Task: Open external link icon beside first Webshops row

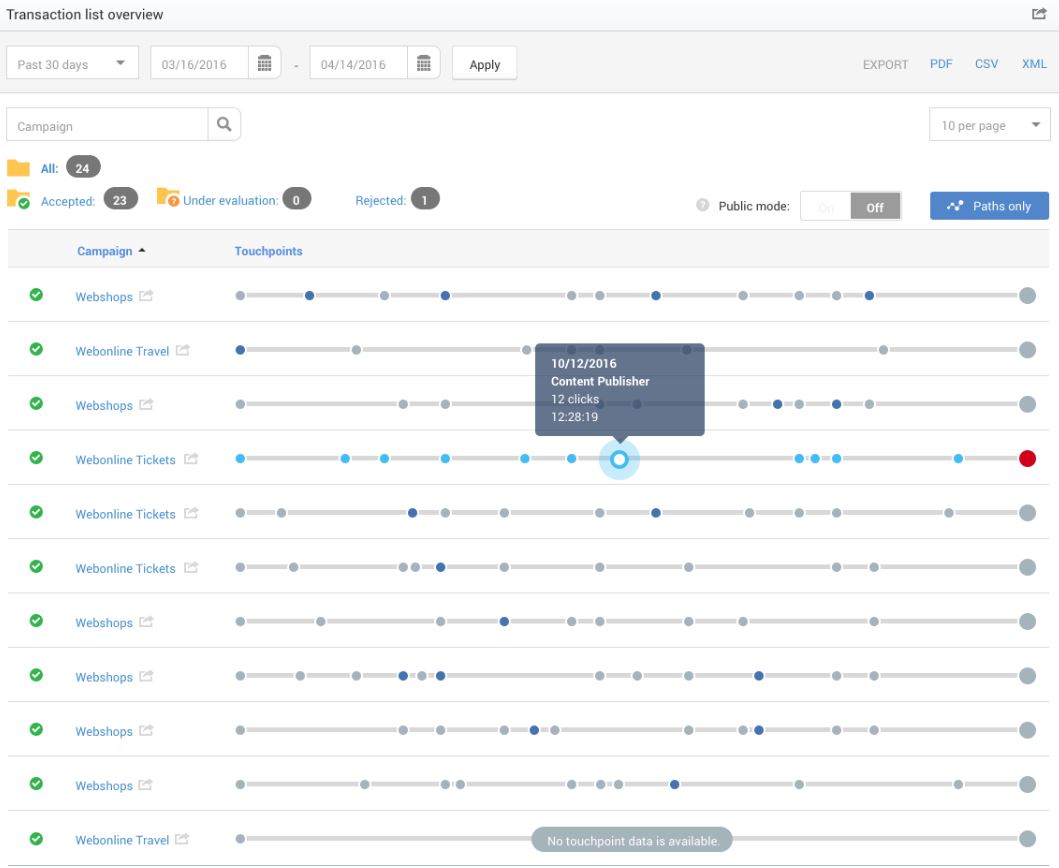Action: (146, 296)
